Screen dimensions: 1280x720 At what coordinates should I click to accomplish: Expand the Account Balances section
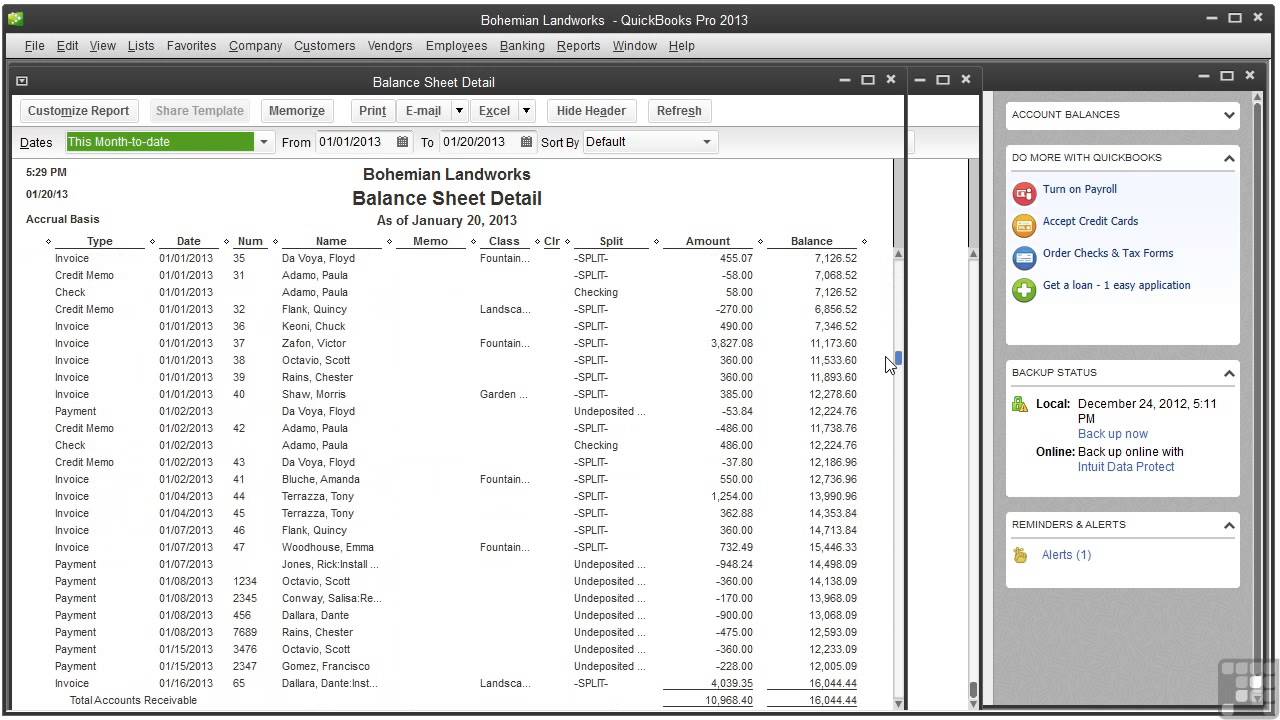(1229, 115)
